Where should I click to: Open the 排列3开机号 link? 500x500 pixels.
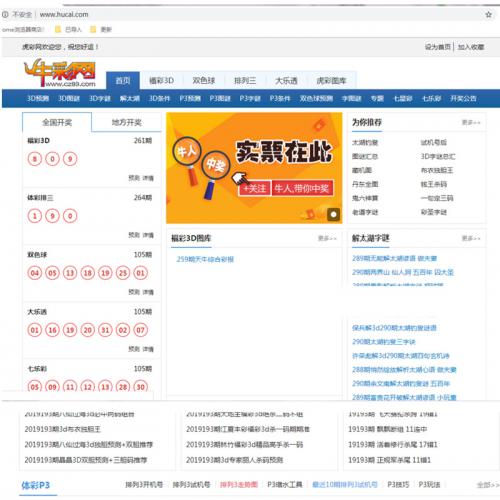144,484
